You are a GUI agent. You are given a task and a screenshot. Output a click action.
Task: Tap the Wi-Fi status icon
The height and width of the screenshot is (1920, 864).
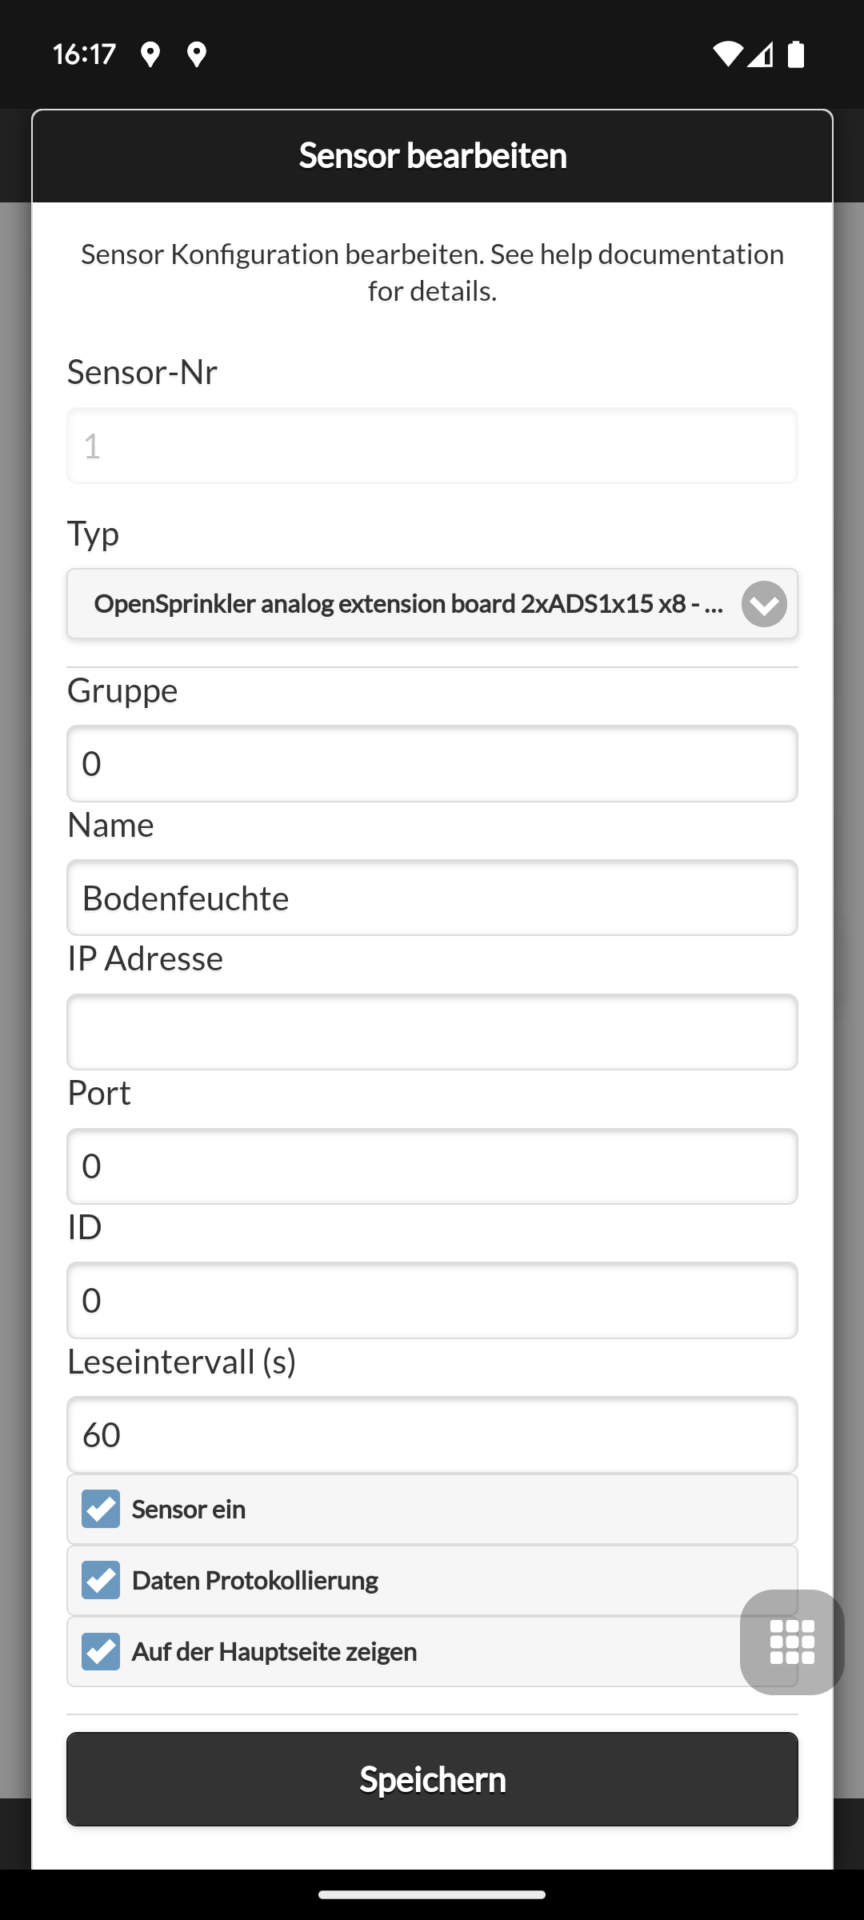(x=727, y=54)
